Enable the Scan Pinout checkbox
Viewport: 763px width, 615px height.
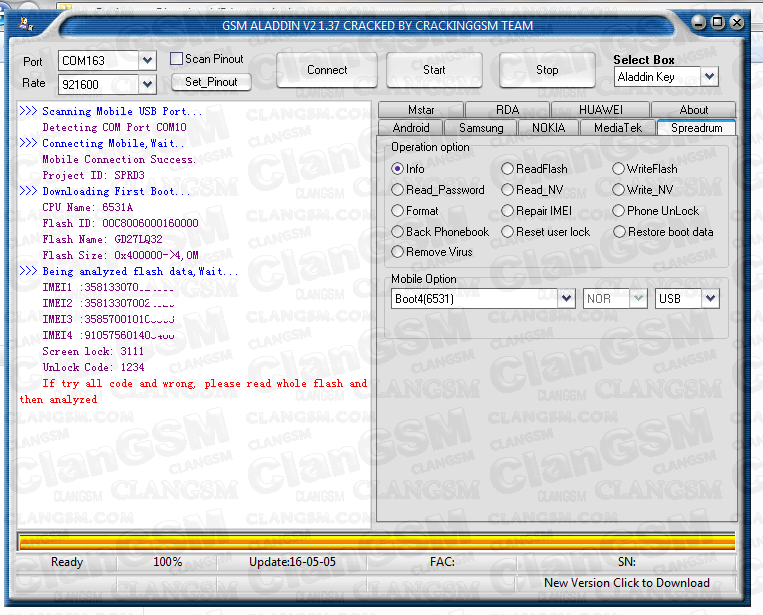[176, 59]
